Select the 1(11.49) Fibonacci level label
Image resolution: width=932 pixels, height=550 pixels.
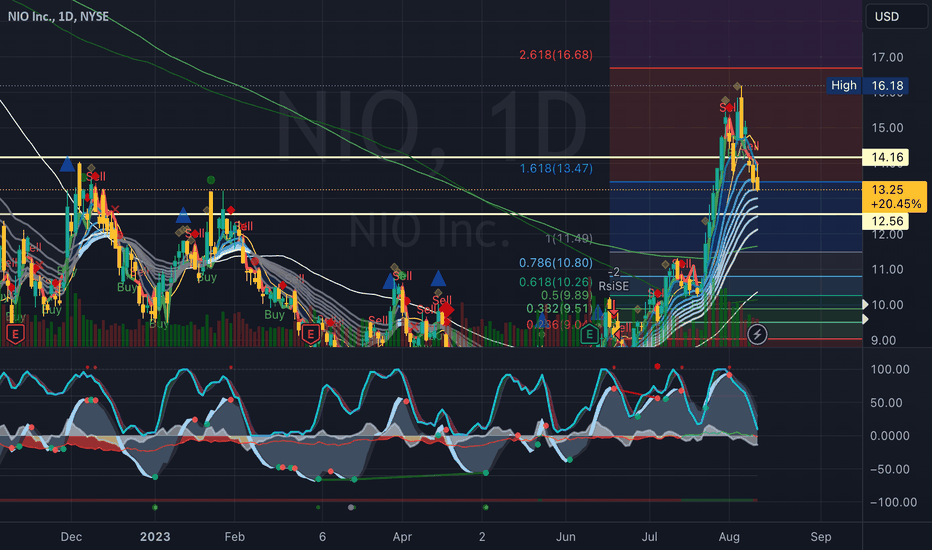pyautogui.click(x=569, y=238)
